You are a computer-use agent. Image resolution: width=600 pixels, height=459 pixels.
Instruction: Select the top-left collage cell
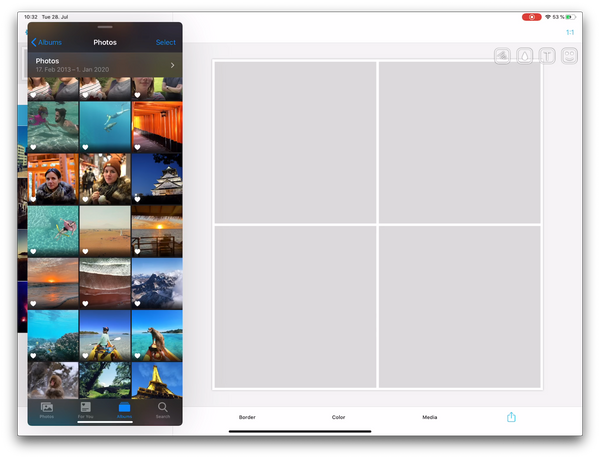295,142
